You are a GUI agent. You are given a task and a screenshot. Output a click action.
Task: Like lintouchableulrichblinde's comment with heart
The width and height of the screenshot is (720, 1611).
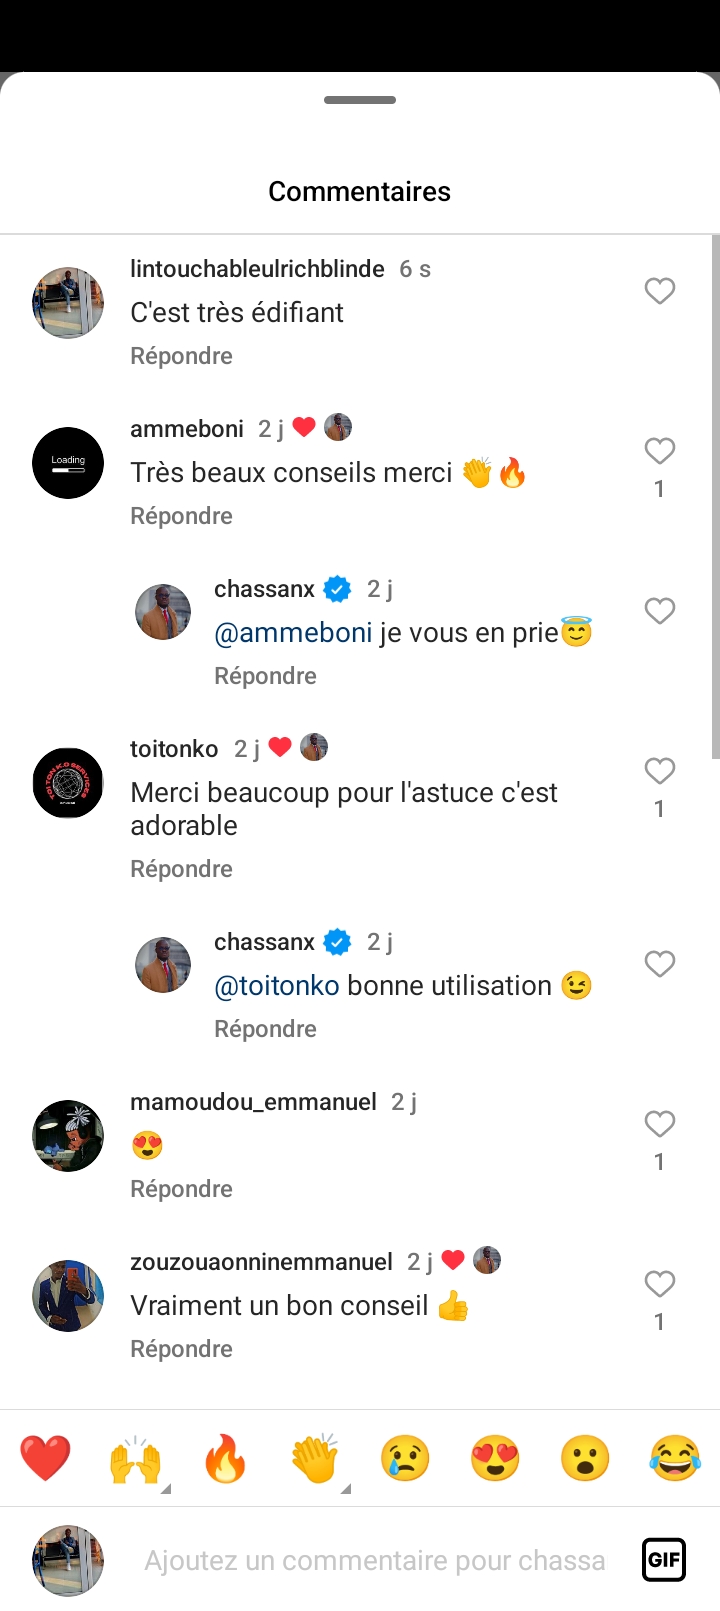(x=659, y=291)
